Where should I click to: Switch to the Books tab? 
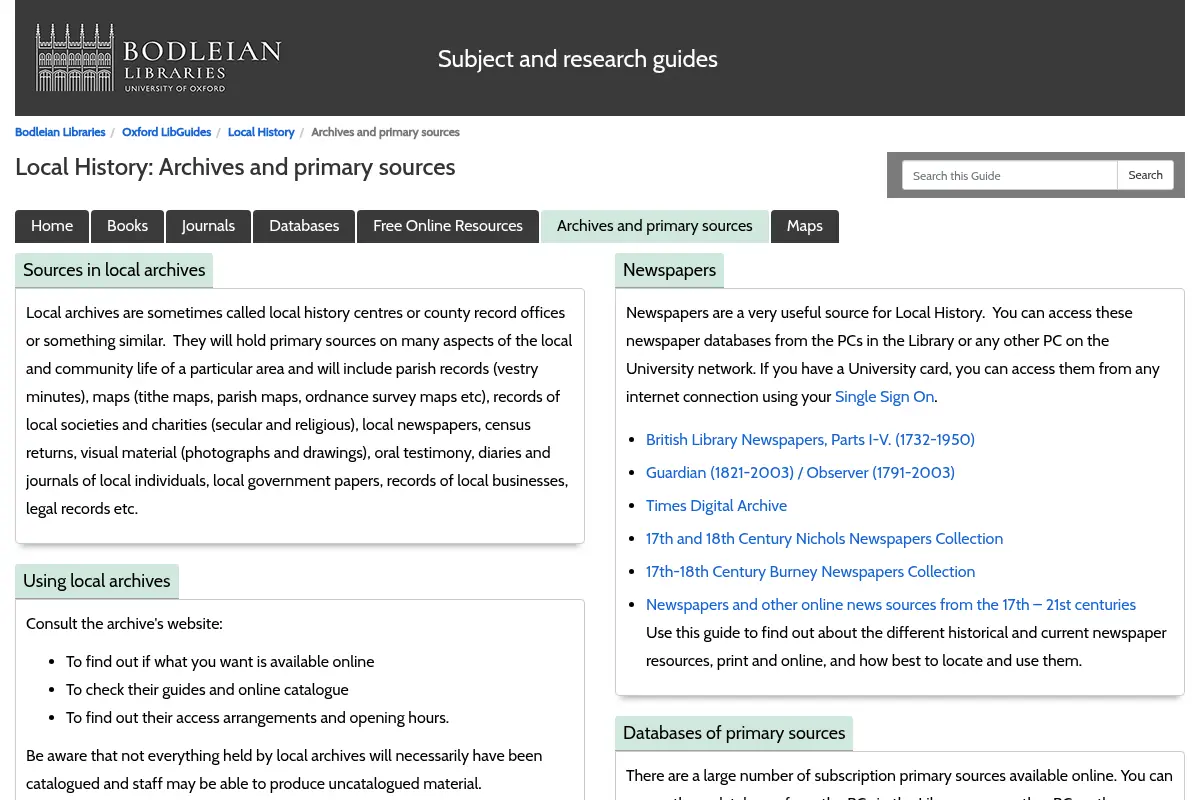tap(127, 226)
